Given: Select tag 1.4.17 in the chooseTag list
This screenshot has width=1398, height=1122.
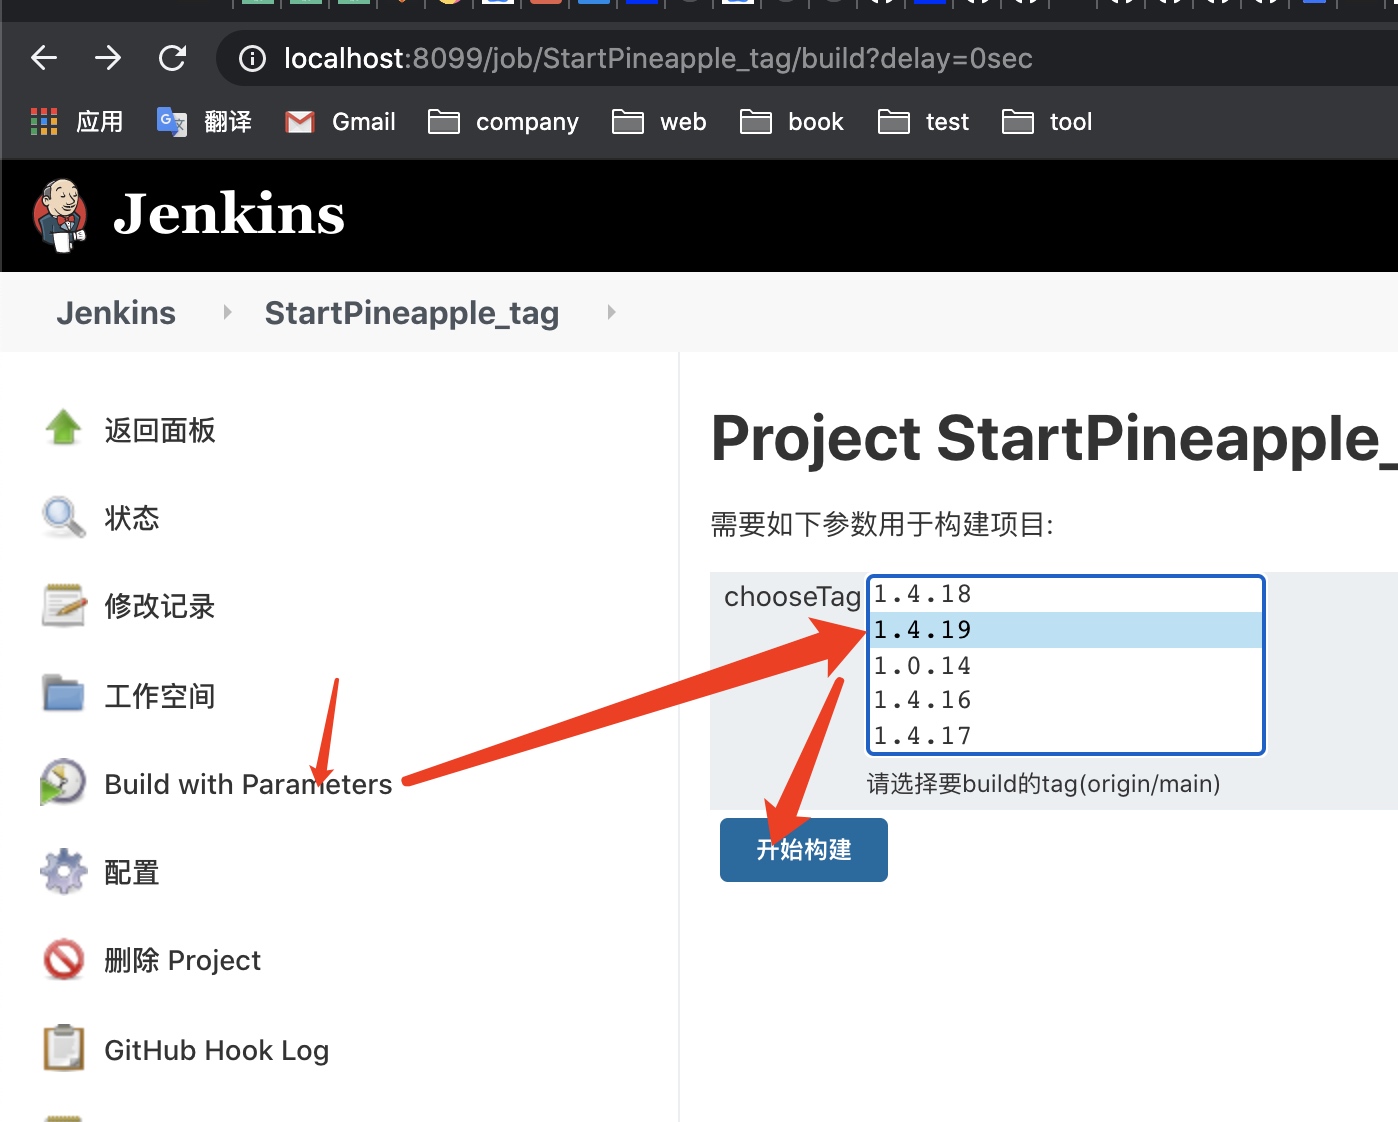Looking at the screenshot, I should [x=921, y=735].
